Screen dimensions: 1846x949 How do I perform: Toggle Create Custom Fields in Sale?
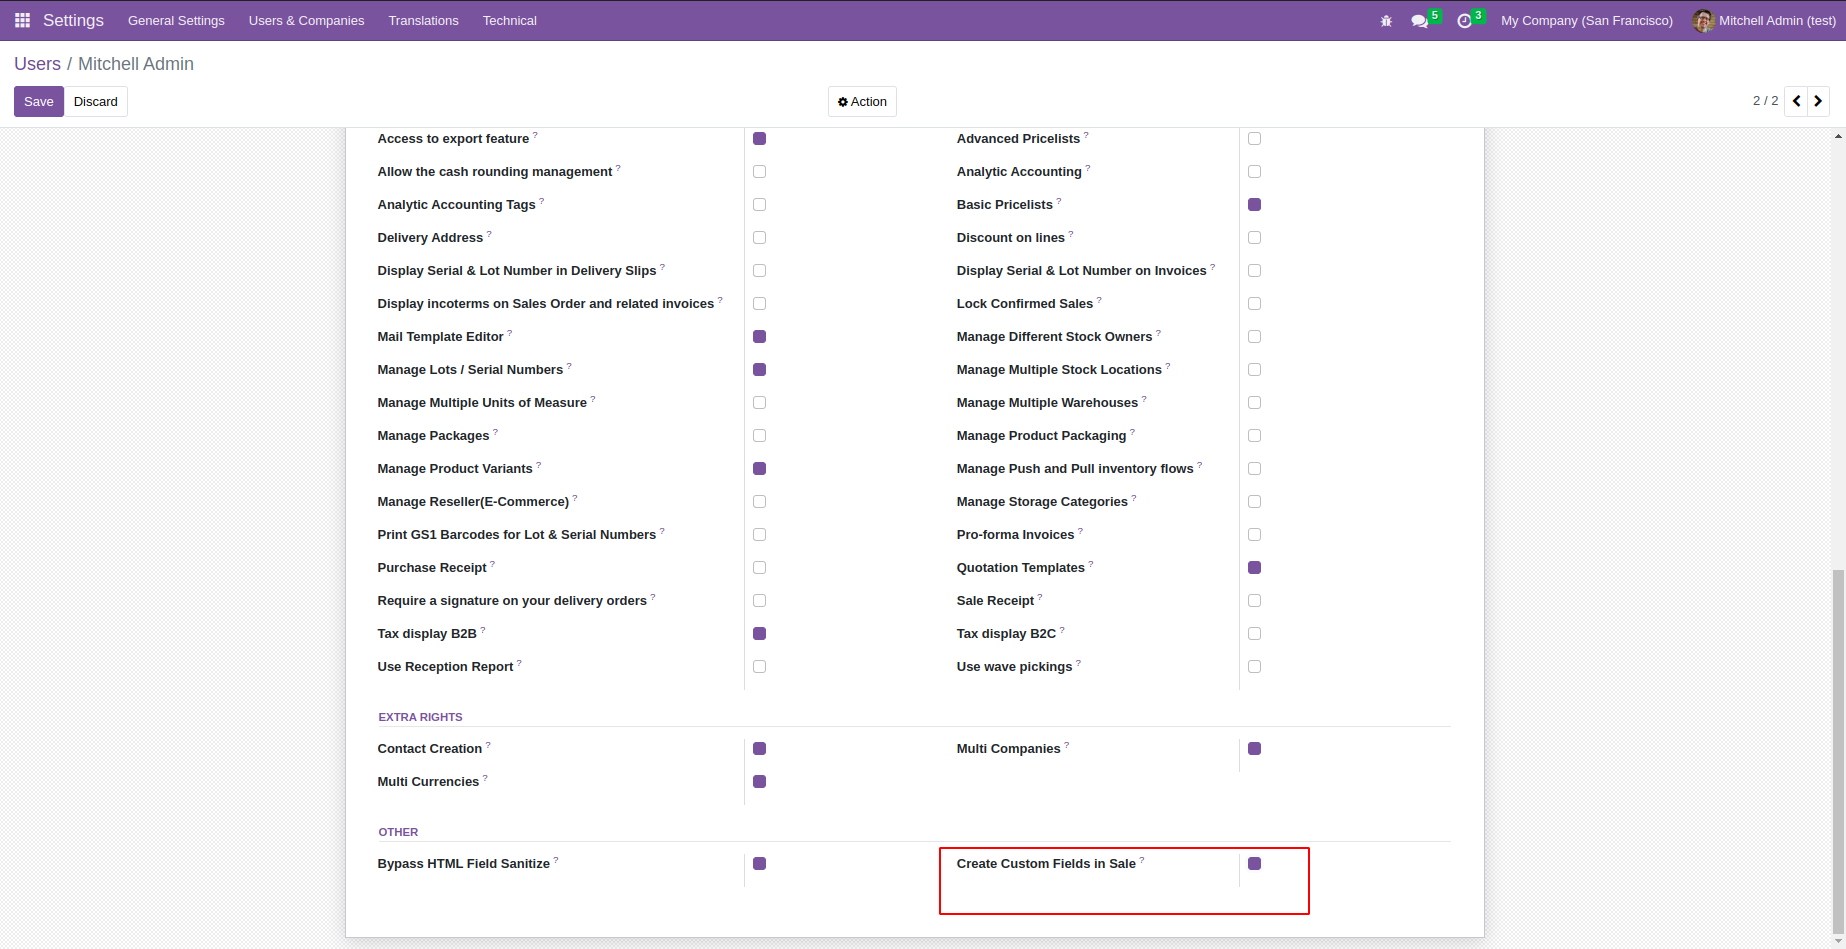(x=1255, y=864)
